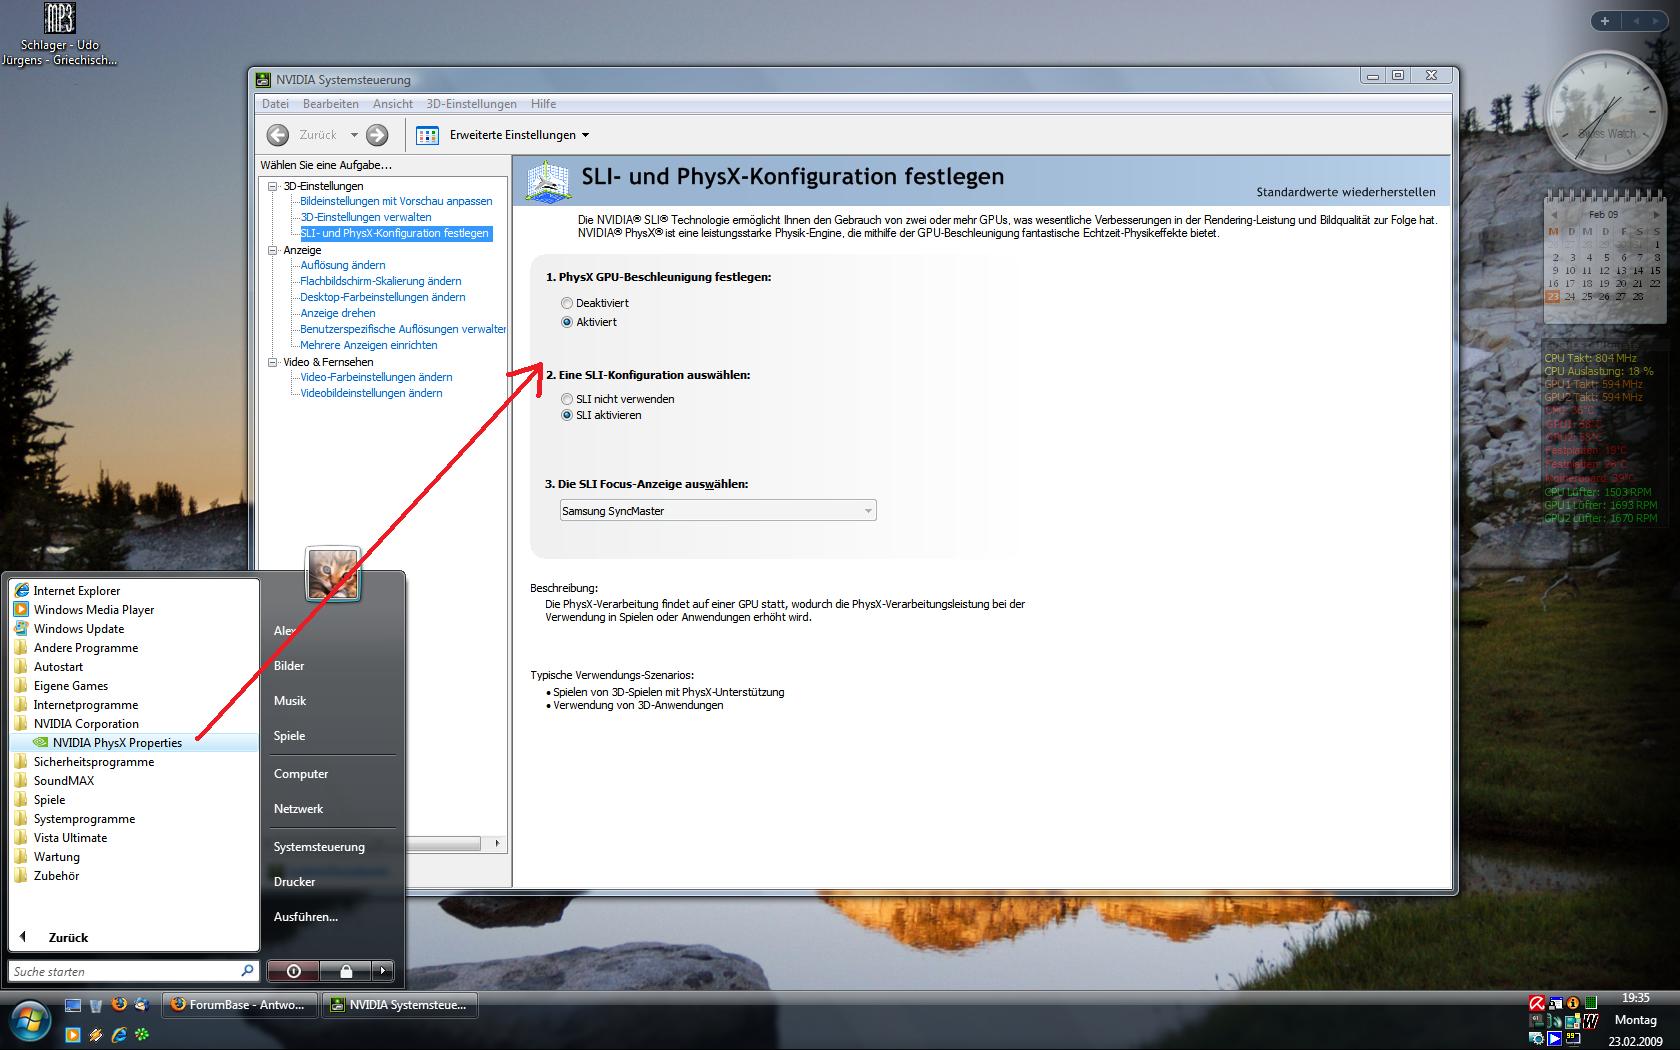The image size is (1680, 1050).
Task: Click NVIDIA PhysX Properties start menu entry
Action: [x=117, y=743]
